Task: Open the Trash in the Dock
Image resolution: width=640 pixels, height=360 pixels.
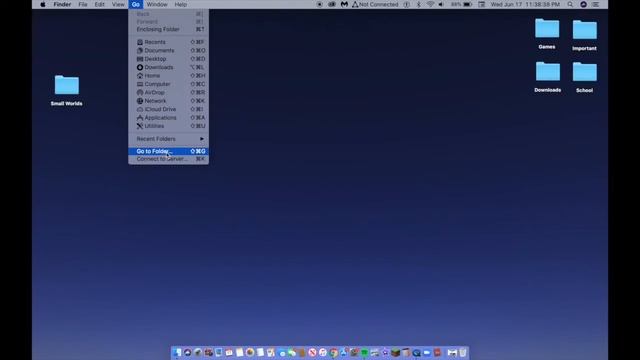Action: tap(462, 352)
